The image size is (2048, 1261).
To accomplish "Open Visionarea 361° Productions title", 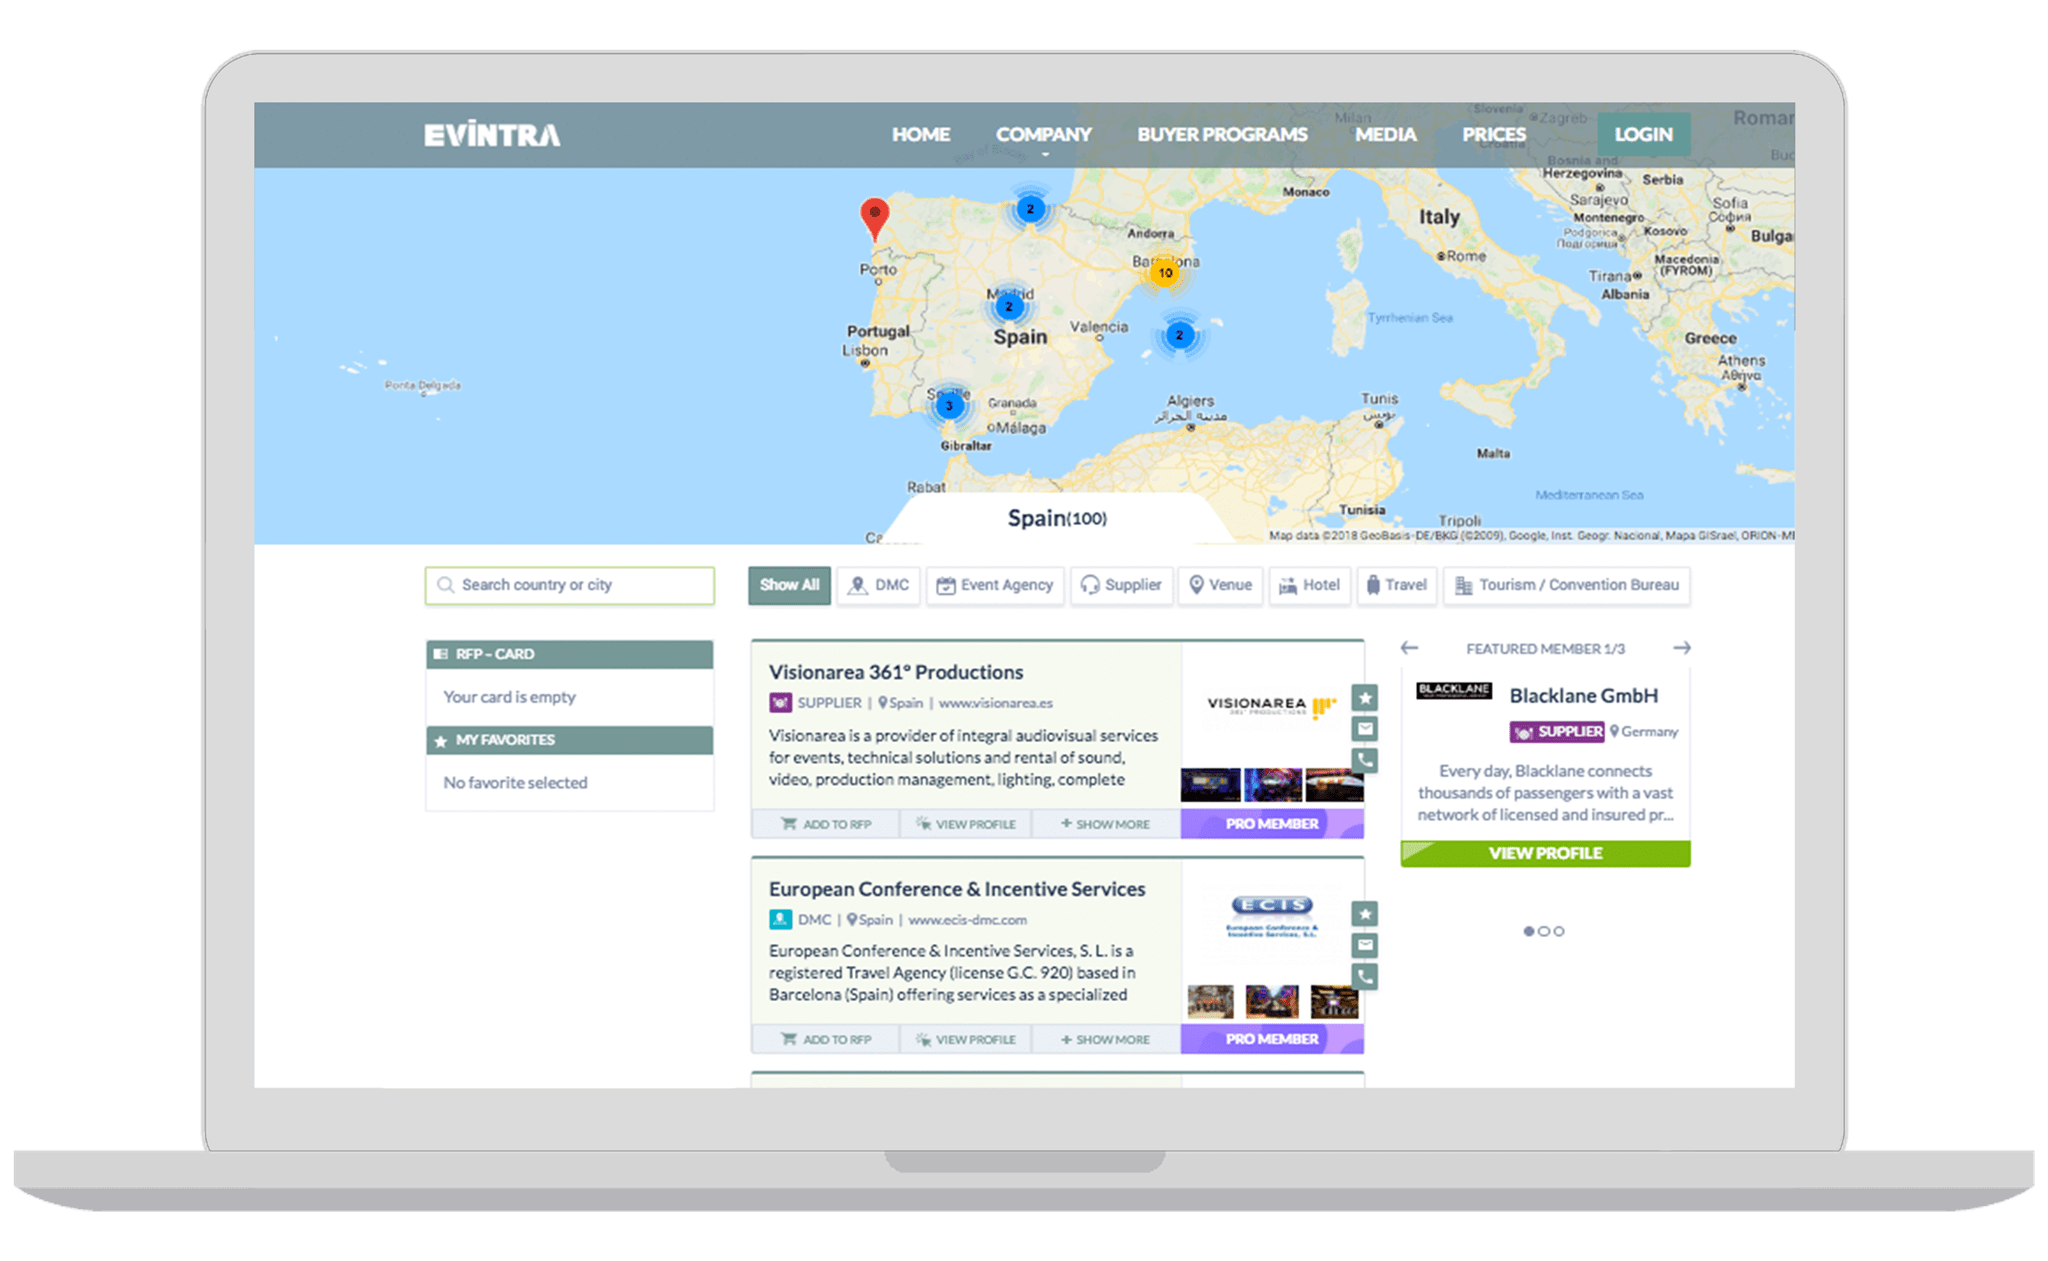I will 895,672.
